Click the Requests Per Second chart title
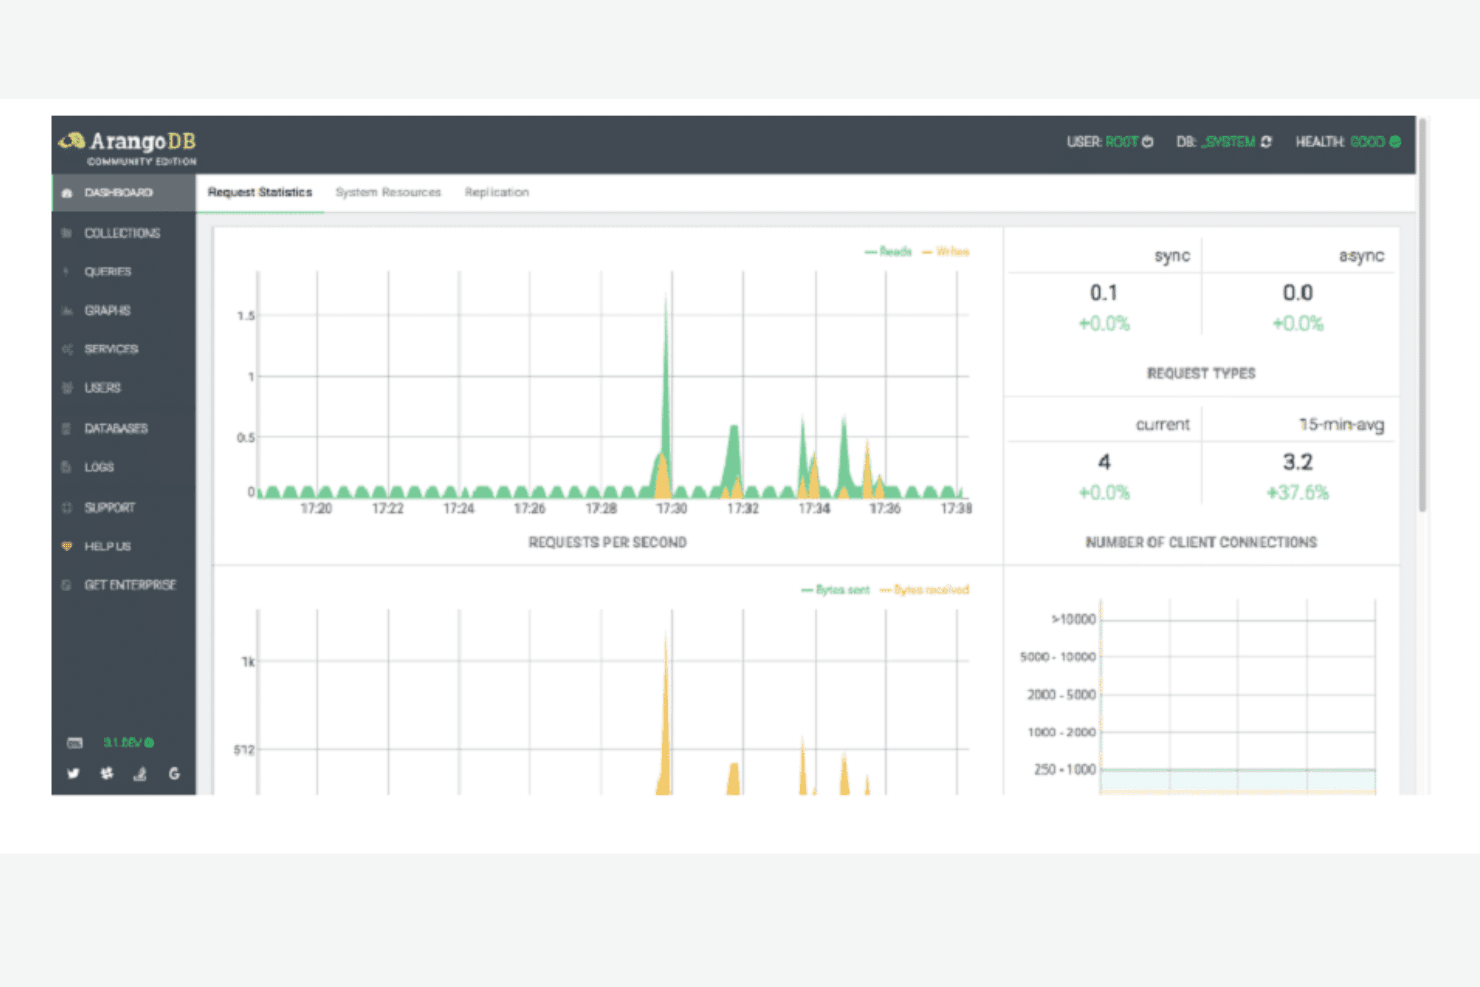The image size is (1480, 987). pyautogui.click(x=608, y=542)
